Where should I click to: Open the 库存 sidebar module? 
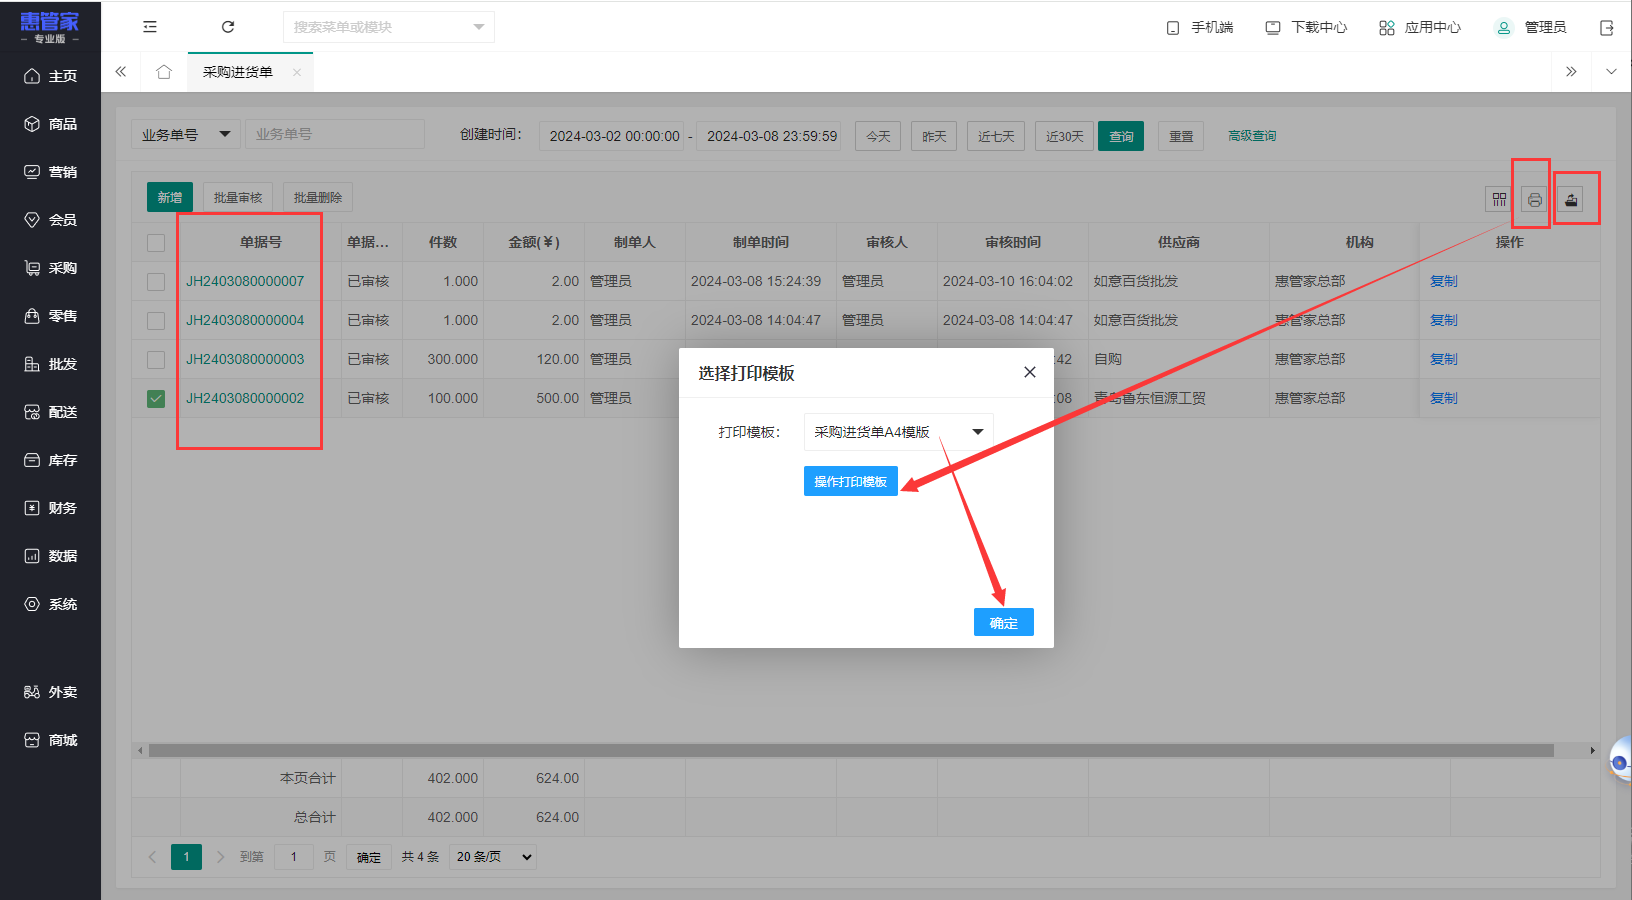click(50, 460)
